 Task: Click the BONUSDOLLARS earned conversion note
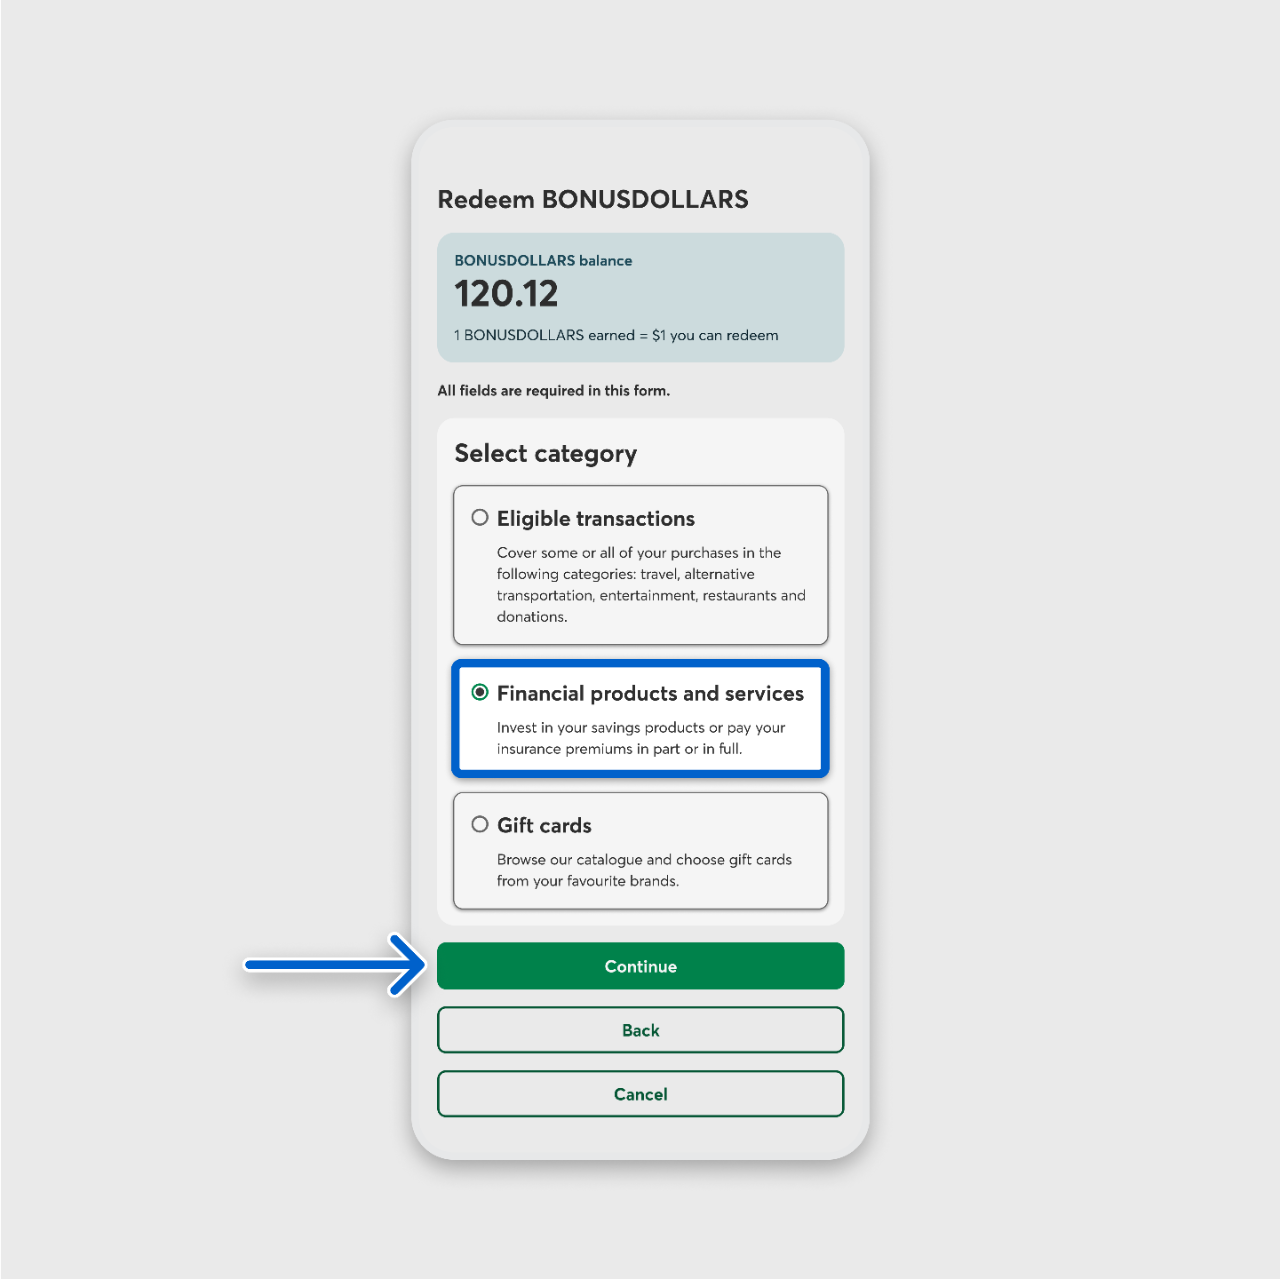pyautogui.click(x=616, y=335)
